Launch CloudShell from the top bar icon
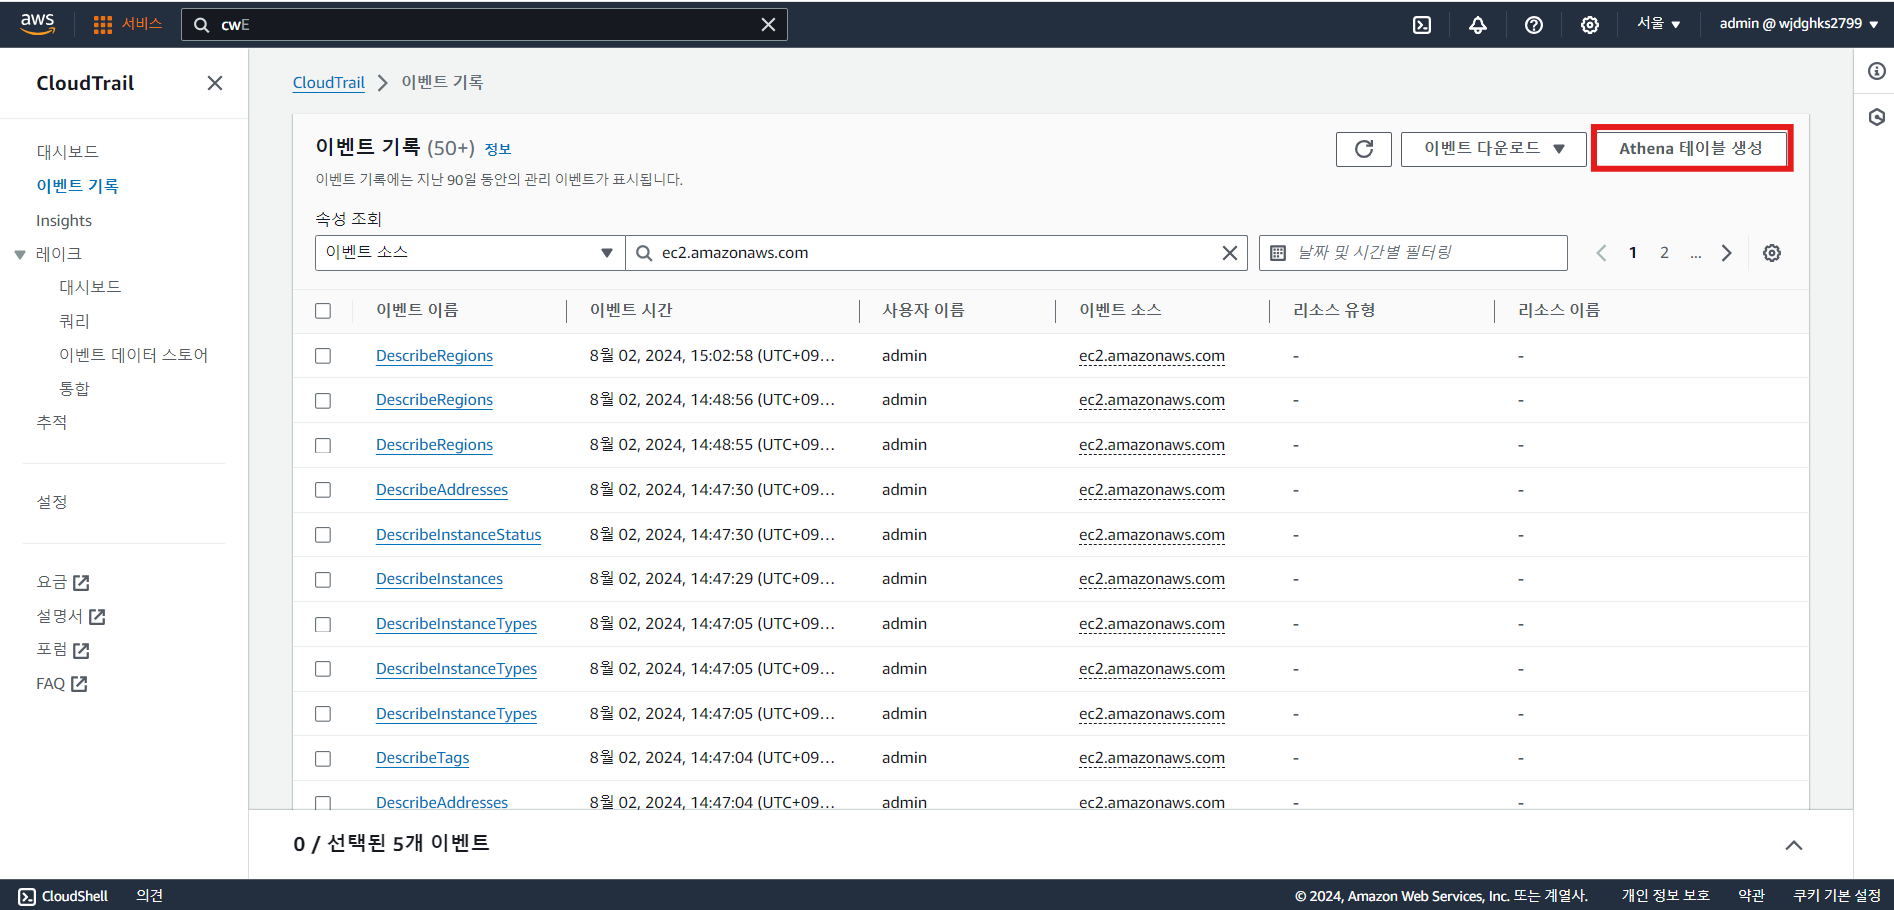1894x910 pixels. 1422,25
